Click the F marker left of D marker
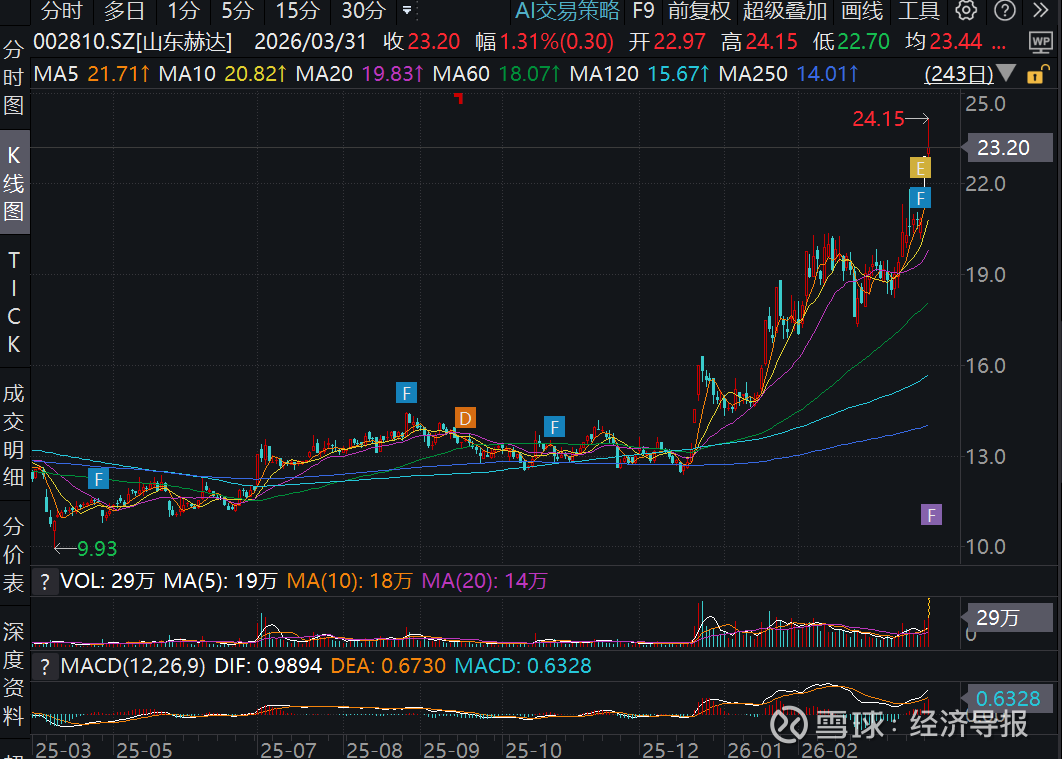Image resolution: width=1062 pixels, height=759 pixels. coord(406,393)
